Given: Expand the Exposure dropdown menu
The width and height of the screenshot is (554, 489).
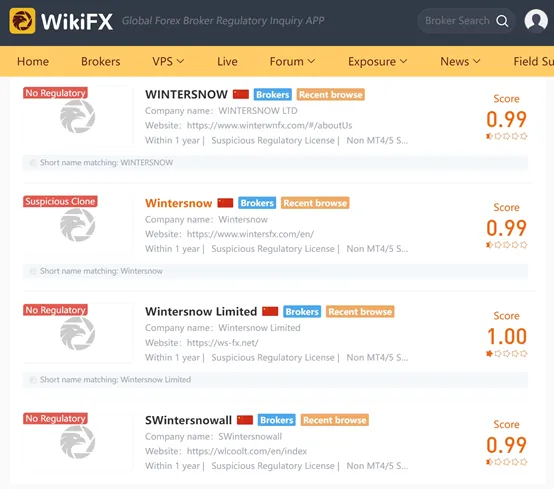Looking at the screenshot, I should click(377, 61).
